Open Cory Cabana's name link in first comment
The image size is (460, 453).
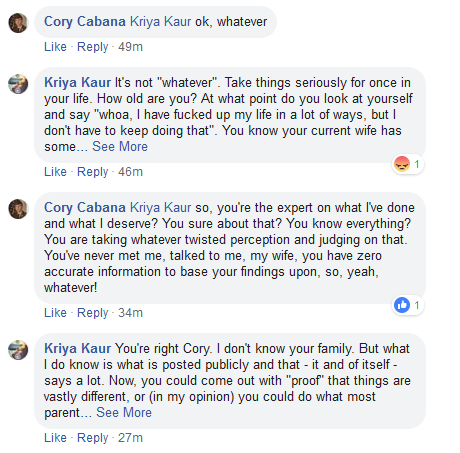click(85, 22)
